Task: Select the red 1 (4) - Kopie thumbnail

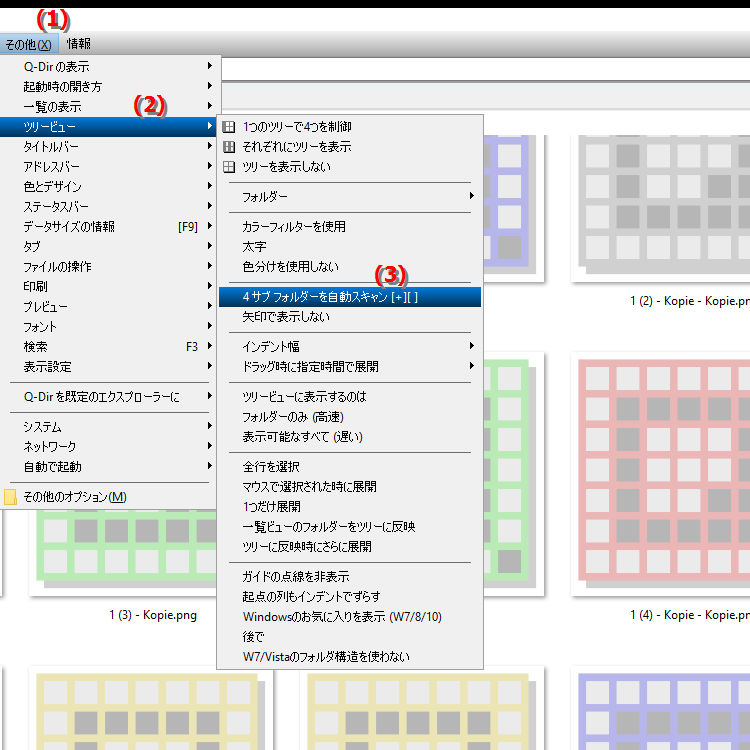Action: tap(661, 474)
